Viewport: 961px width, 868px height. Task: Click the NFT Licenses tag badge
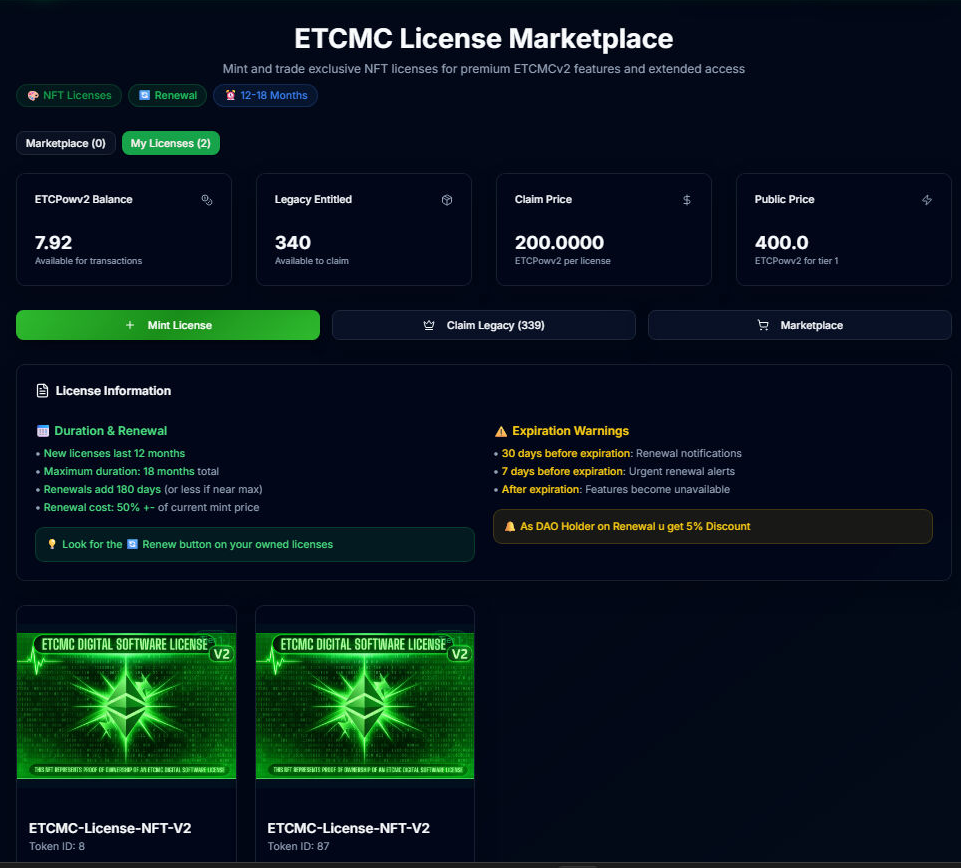pyautogui.click(x=70, y=96)
